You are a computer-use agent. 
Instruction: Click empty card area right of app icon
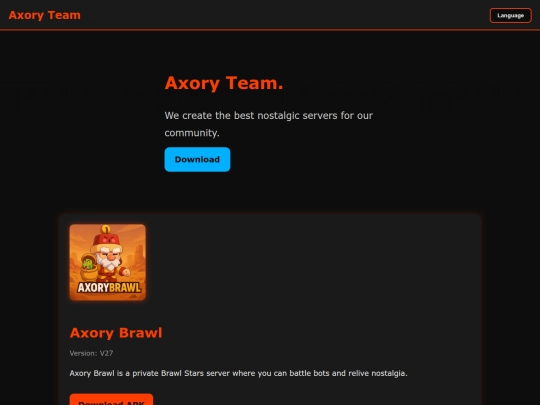(x=310, y=262)
